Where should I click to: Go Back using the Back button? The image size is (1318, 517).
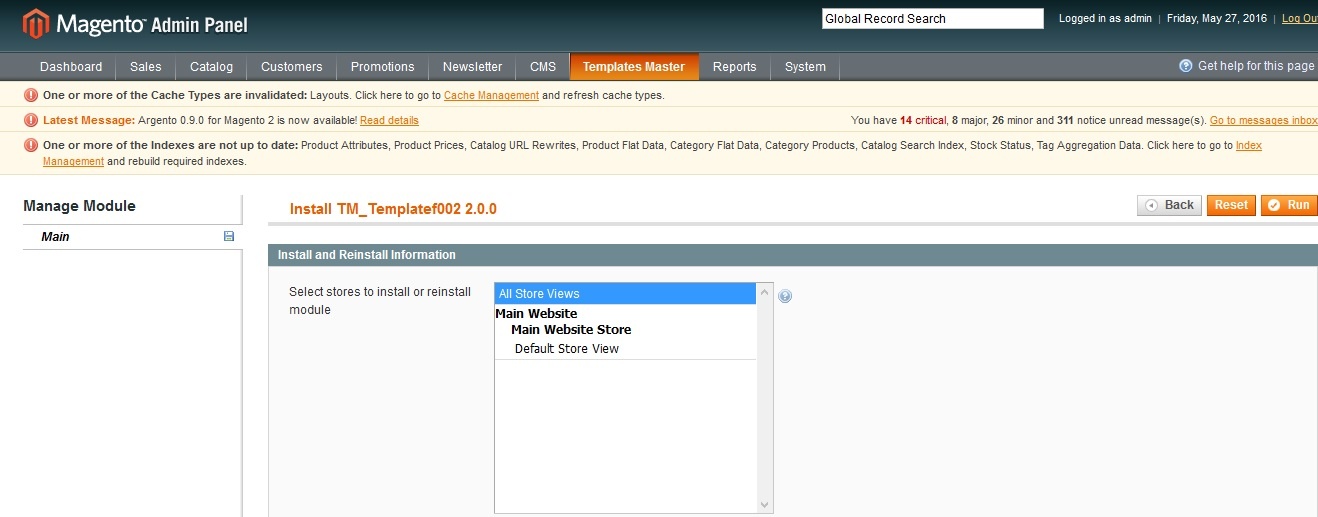click(1169, 205)
